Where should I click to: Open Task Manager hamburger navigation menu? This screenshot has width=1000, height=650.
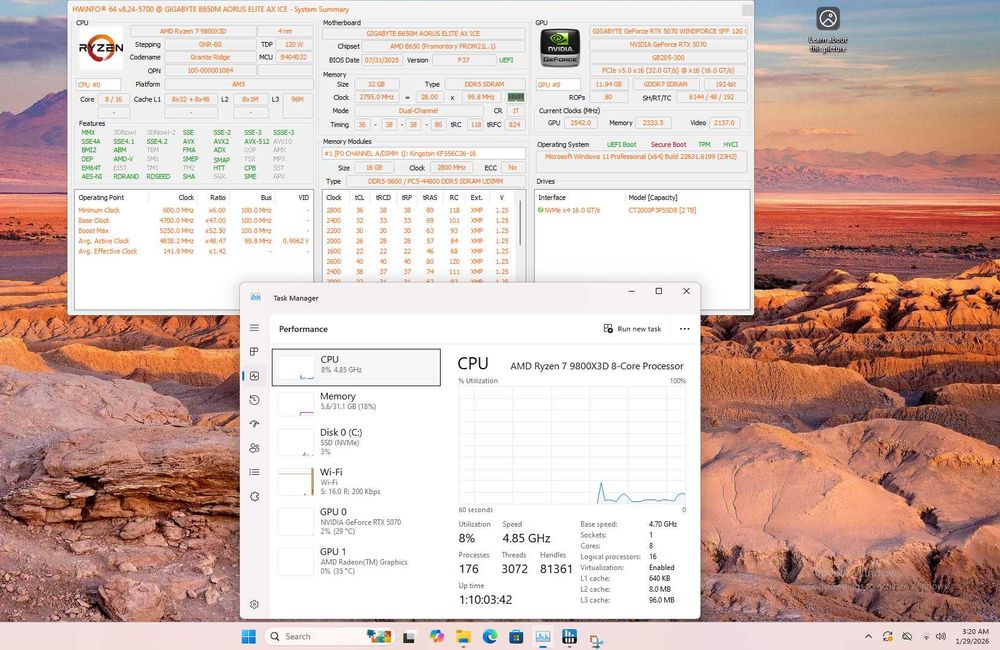(254, 328)
